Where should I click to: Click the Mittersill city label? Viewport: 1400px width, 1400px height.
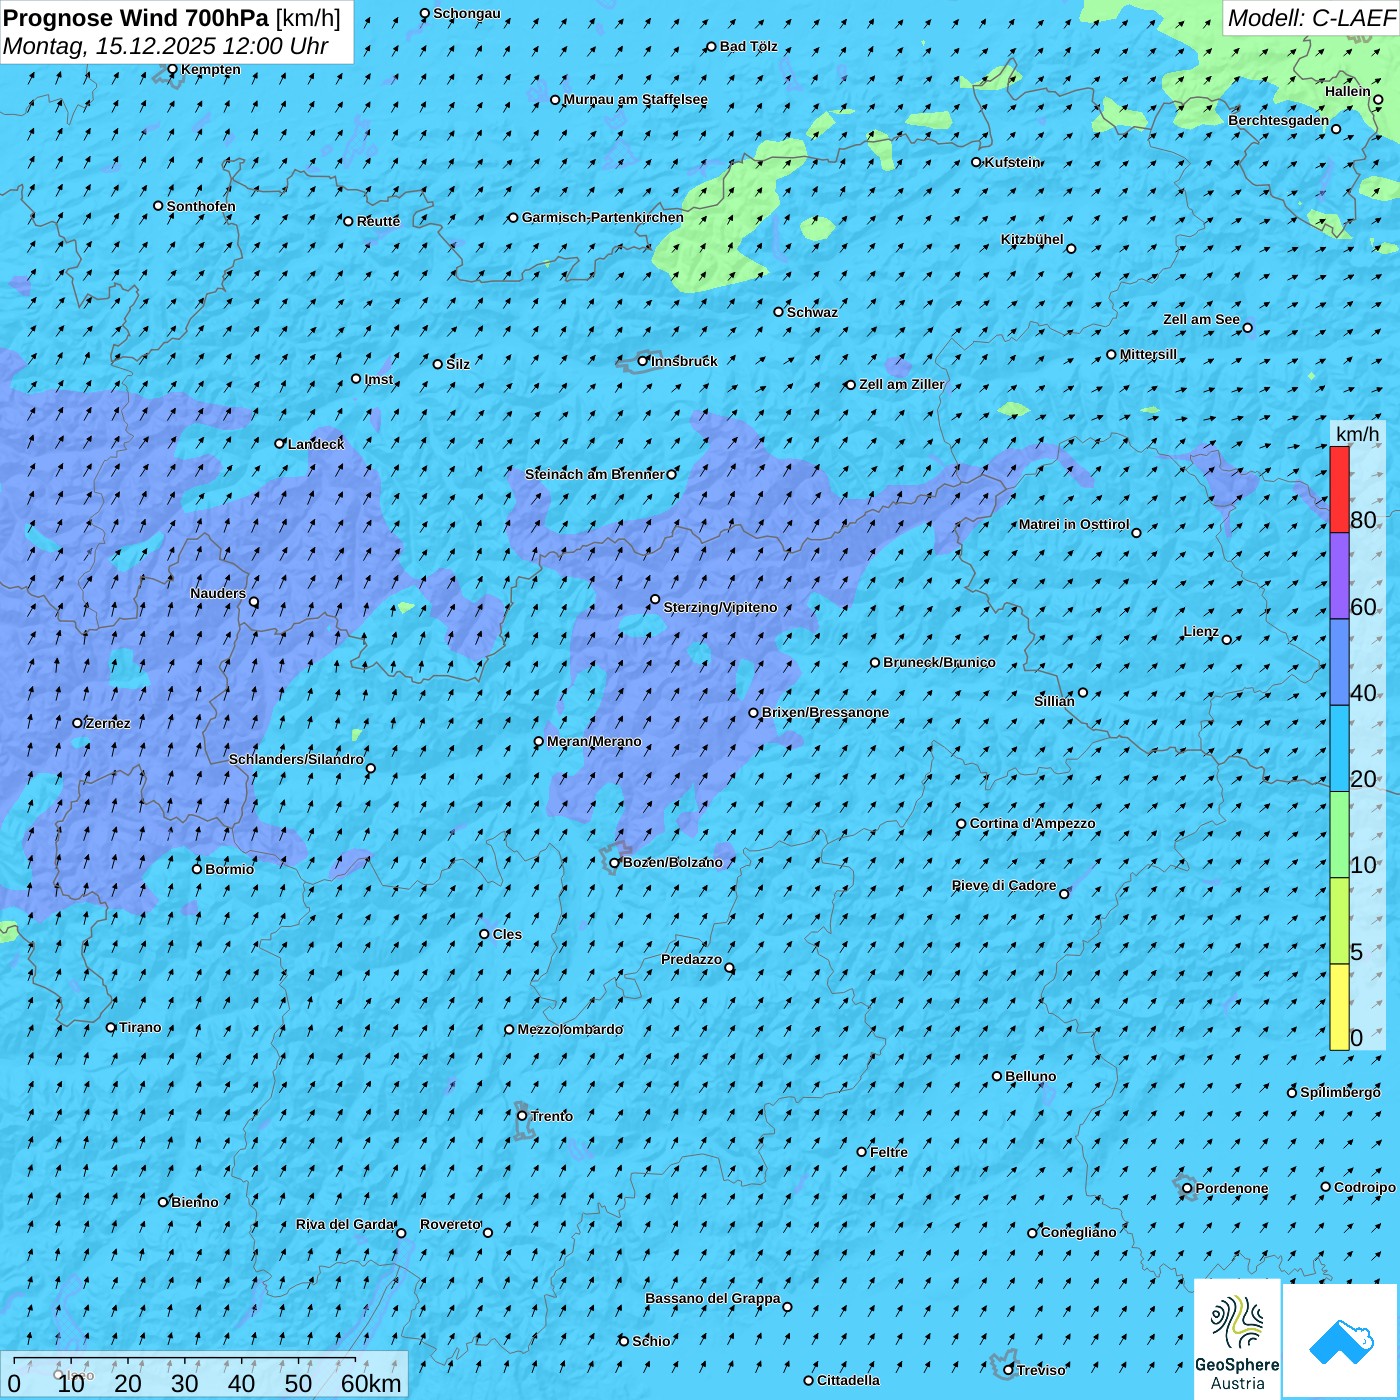point(1148,354)
